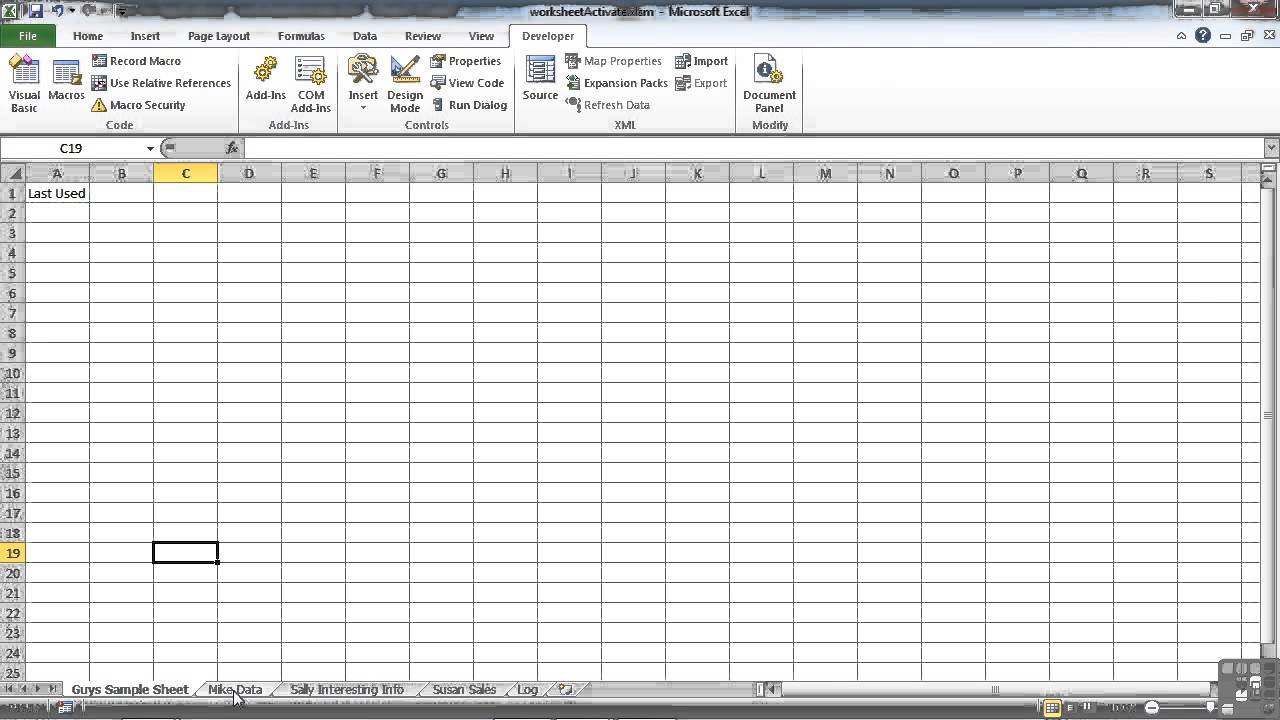This screenshot has height=720, width=1280.
Task: Open the Sally Interesting Info sheet
Action: coord(347,689)
